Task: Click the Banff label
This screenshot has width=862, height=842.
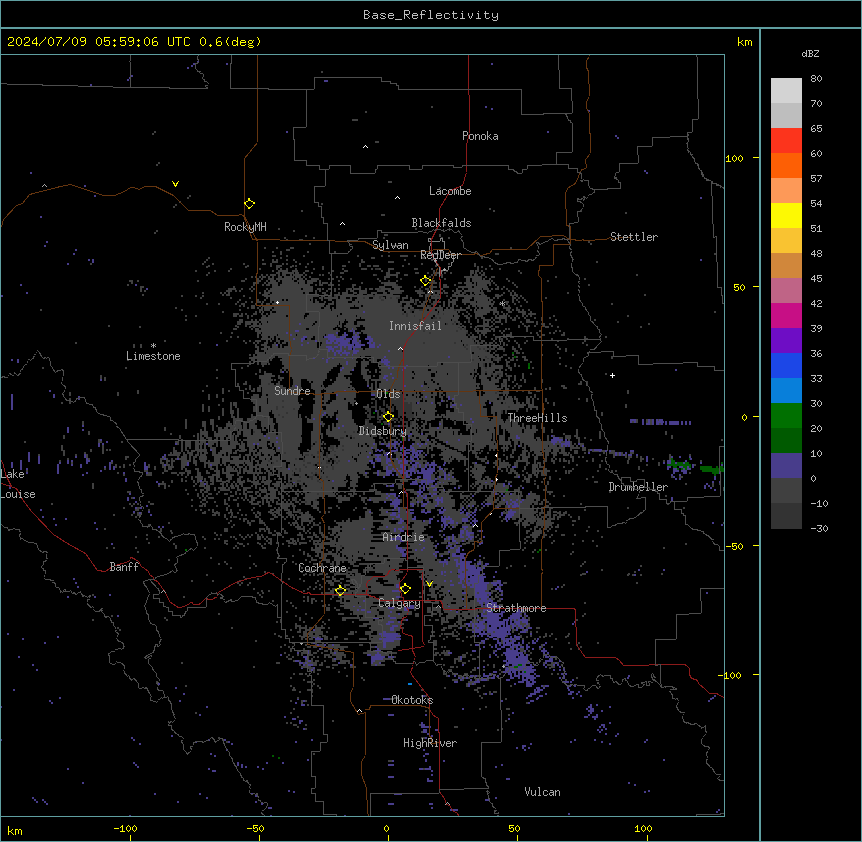Action: tap(124, 567)
